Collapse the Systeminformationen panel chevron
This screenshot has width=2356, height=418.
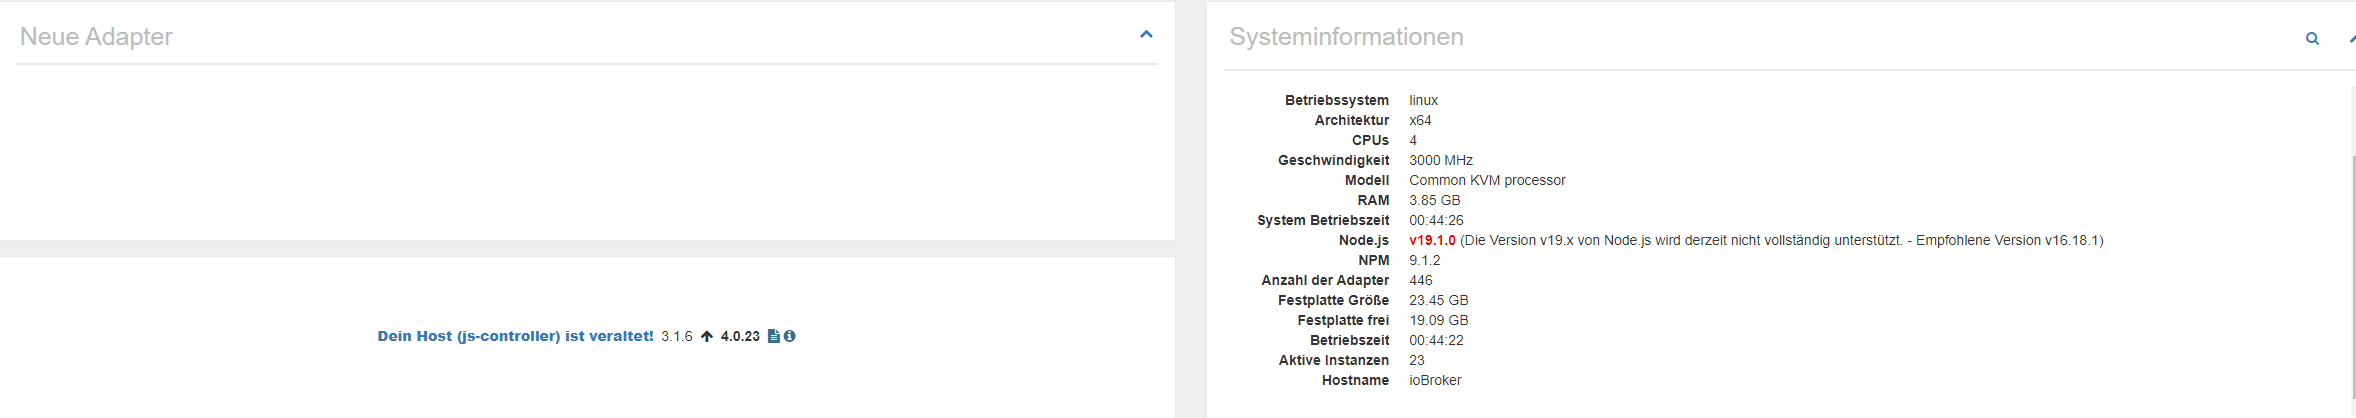2351,39
